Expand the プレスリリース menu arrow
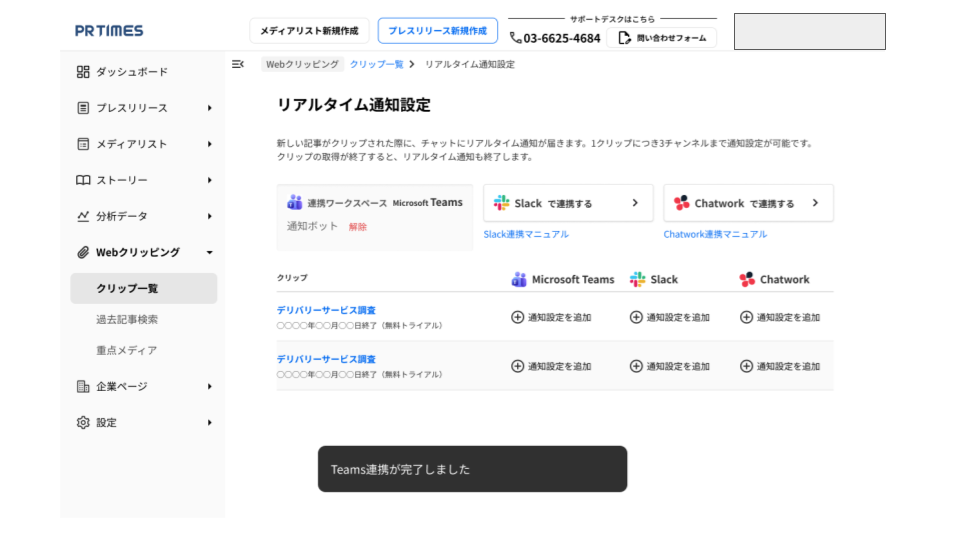 [x=209, y=108]
